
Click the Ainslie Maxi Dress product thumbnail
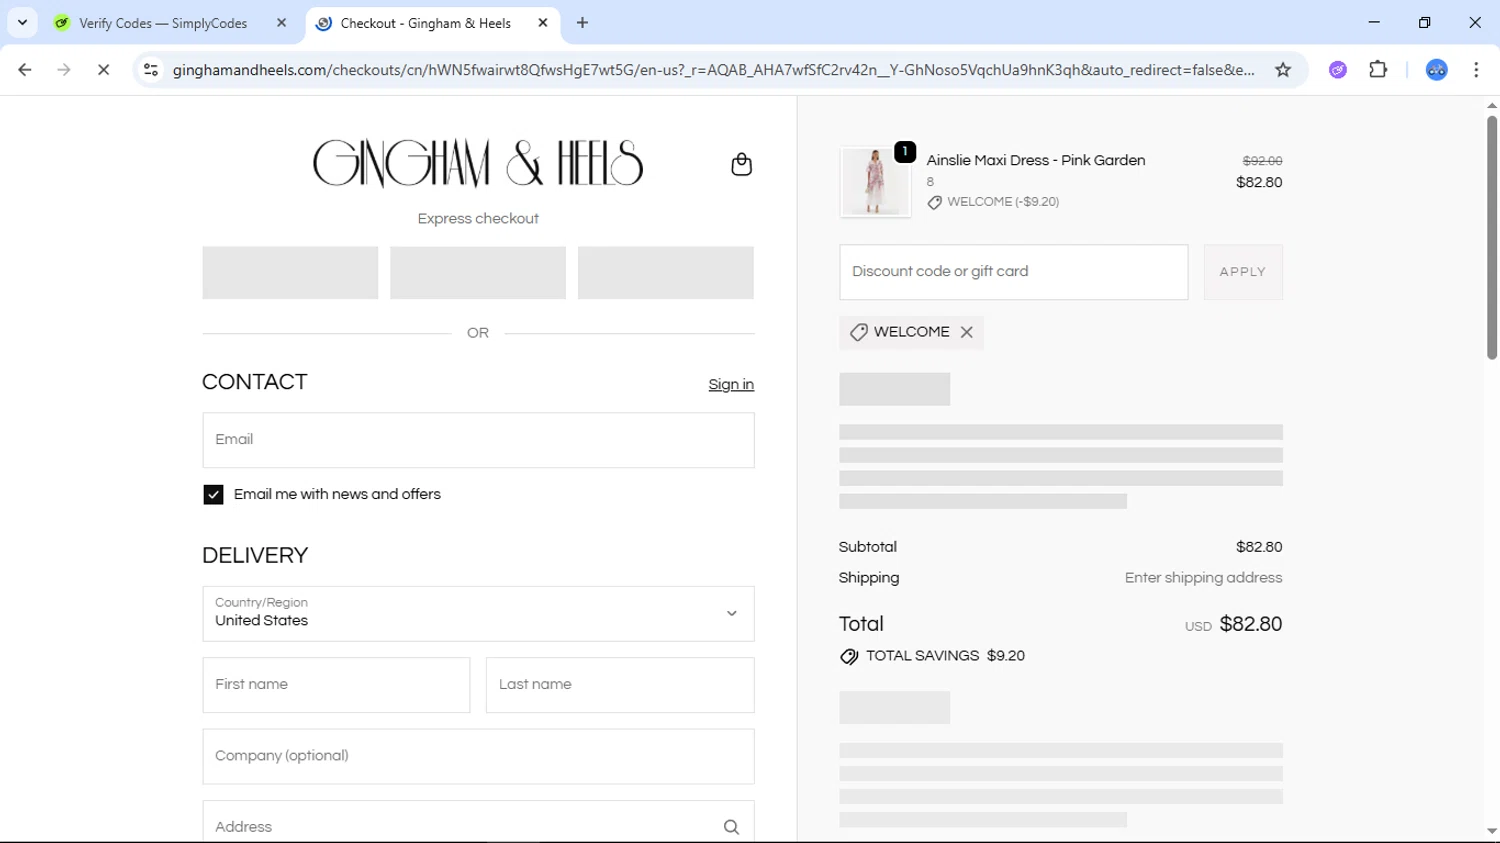[875, 182]
